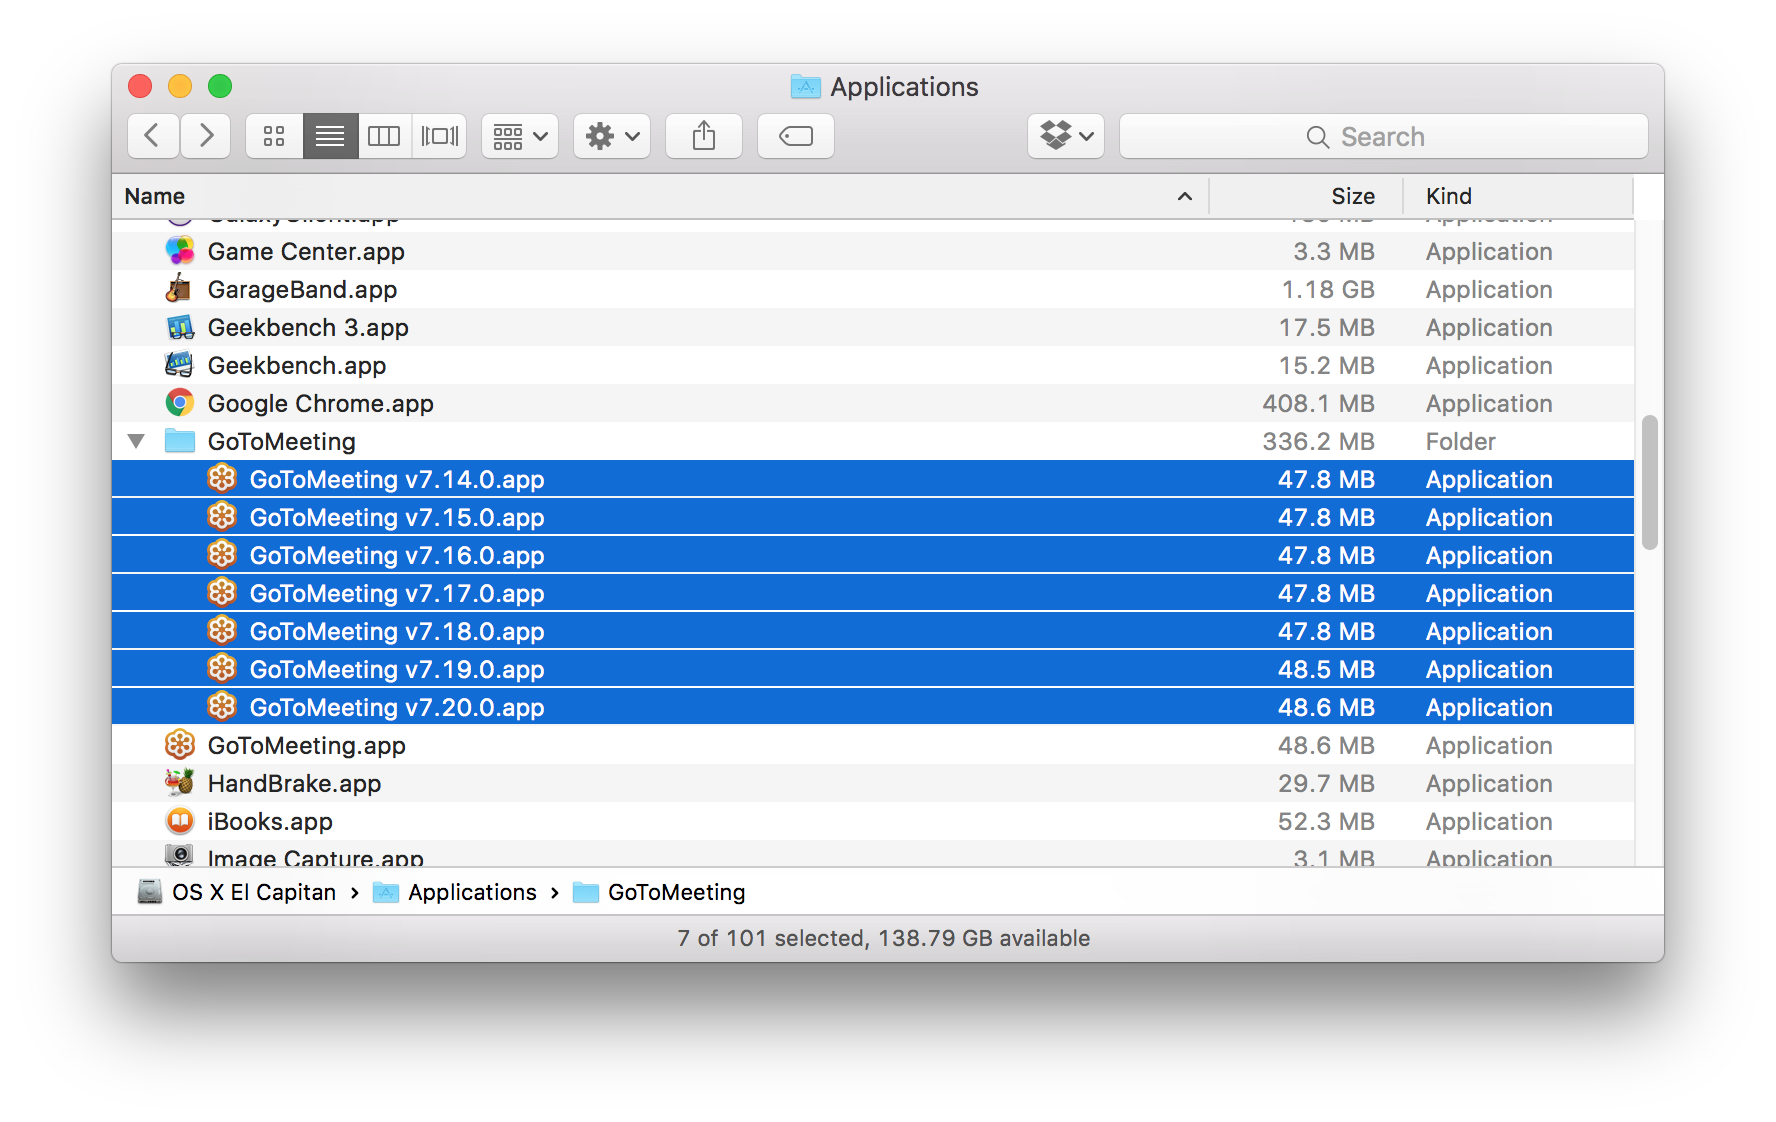Image resolution: width=1776 pixels, height=1122 pixels.
Task: Select the GarageBand.app file name
Action: pyautogui.click(x=302, y=289)
